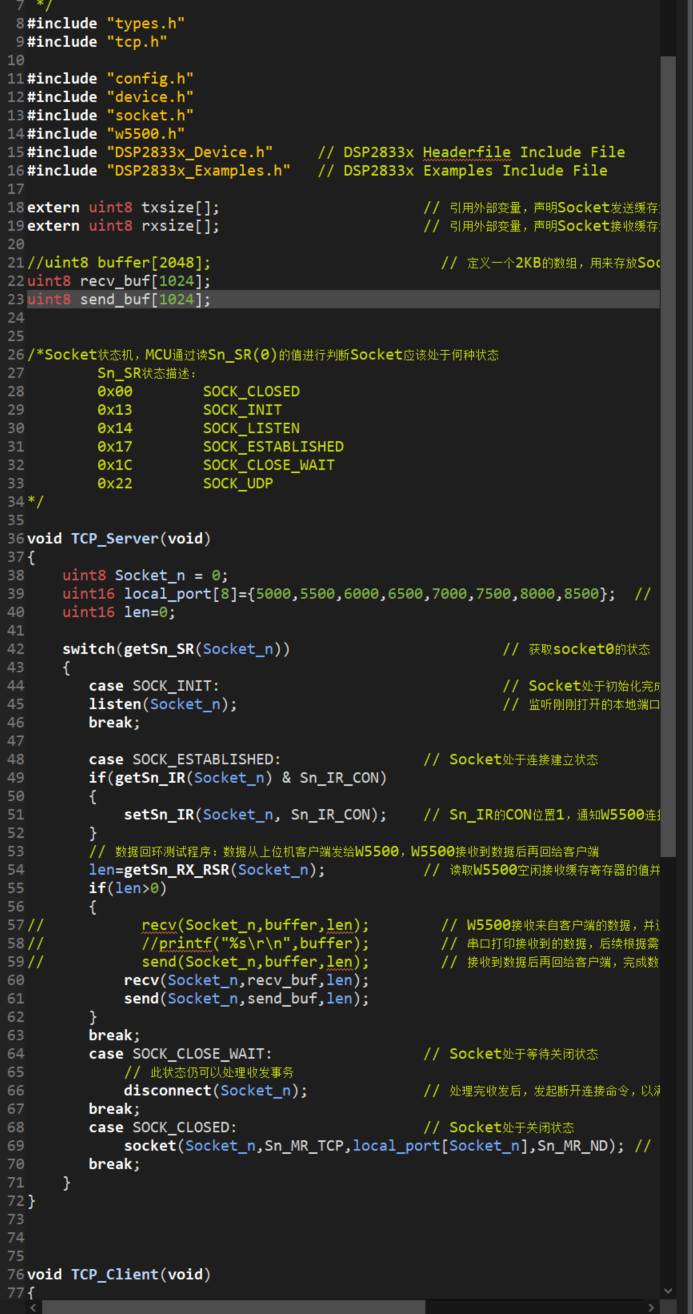Click 'Sn_MR_TCP' argument in socket call
The image size is (693, 1314).
(304, 1146)
